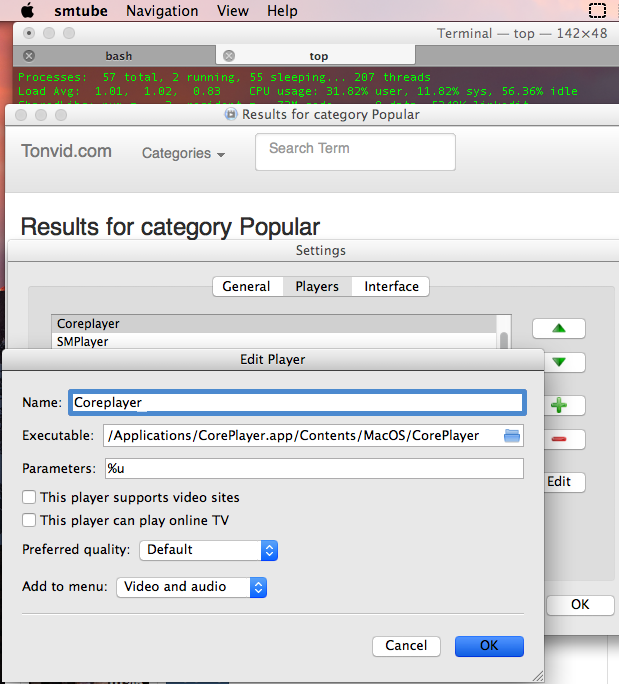Click the green down arrow button
The width and height of the screenshot is (619, 684).
[564, 362]
